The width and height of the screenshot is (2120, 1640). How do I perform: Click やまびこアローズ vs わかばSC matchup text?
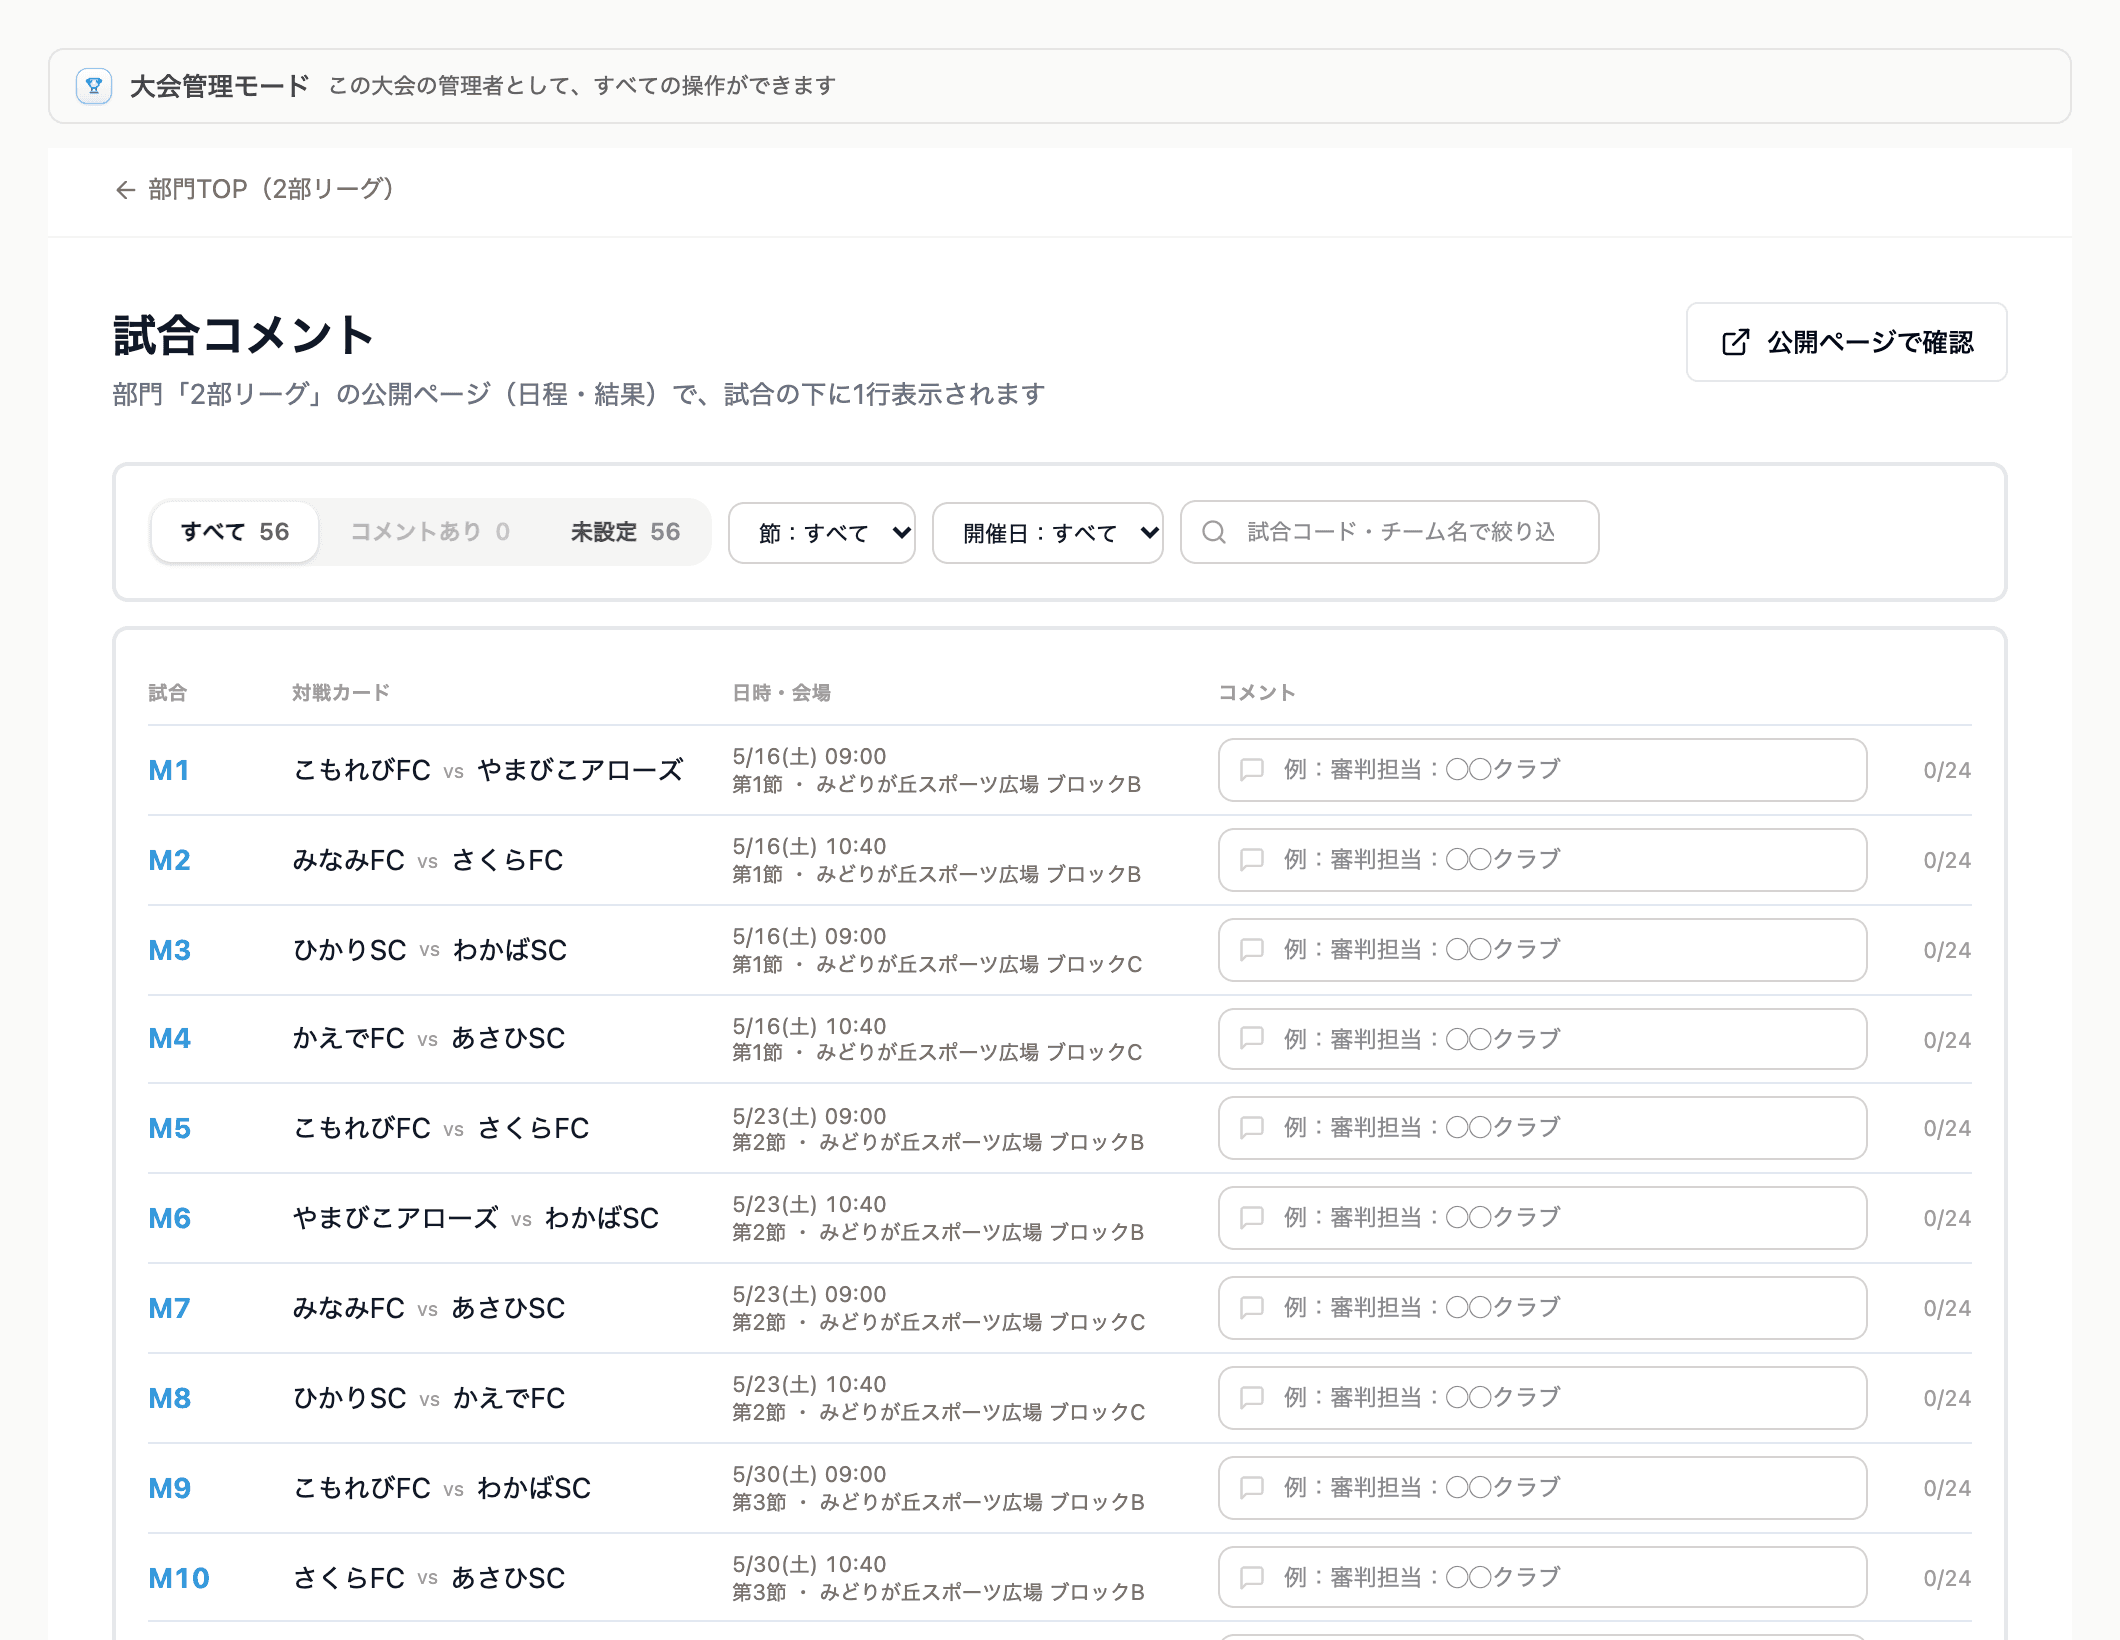point(476,1218)
